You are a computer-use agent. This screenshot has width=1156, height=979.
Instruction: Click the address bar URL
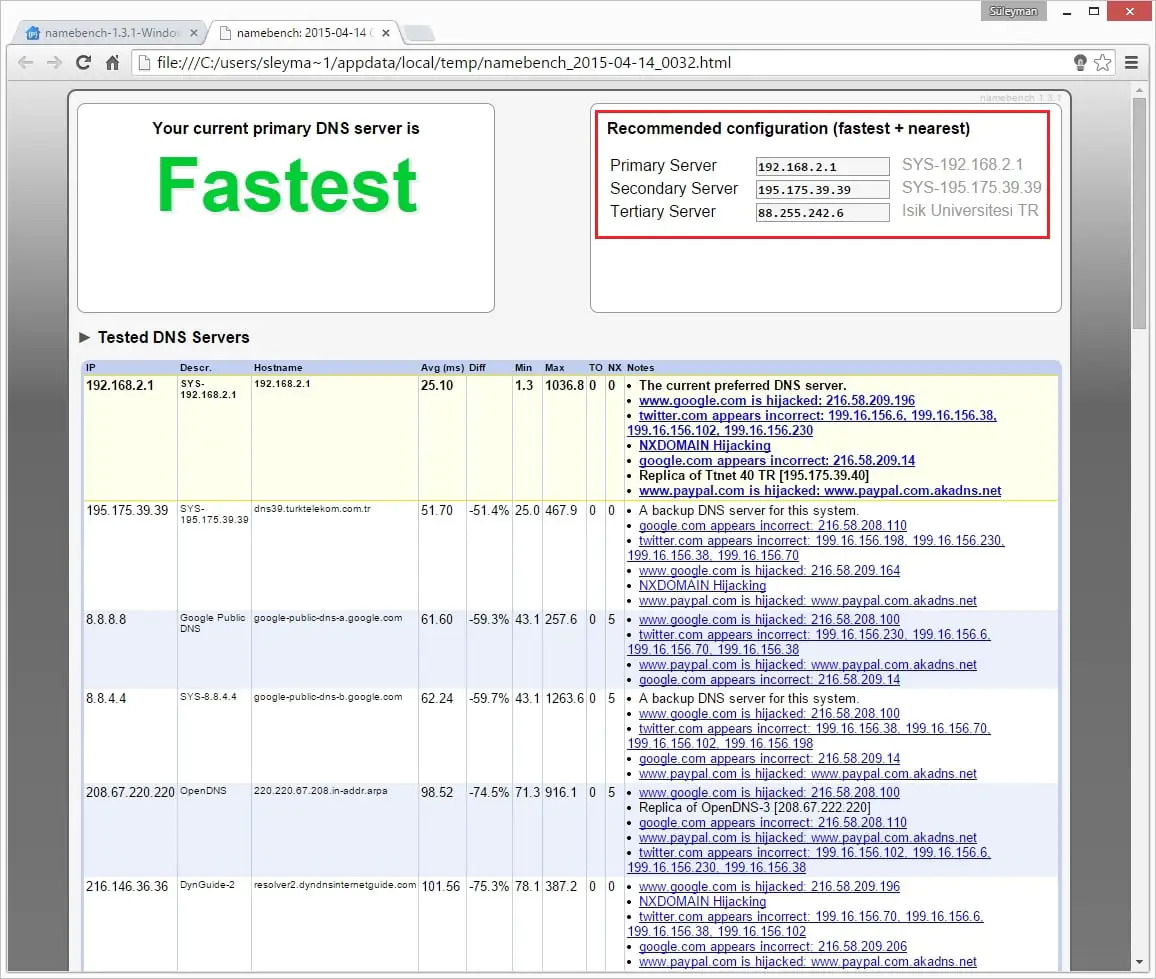click(444, 62)
